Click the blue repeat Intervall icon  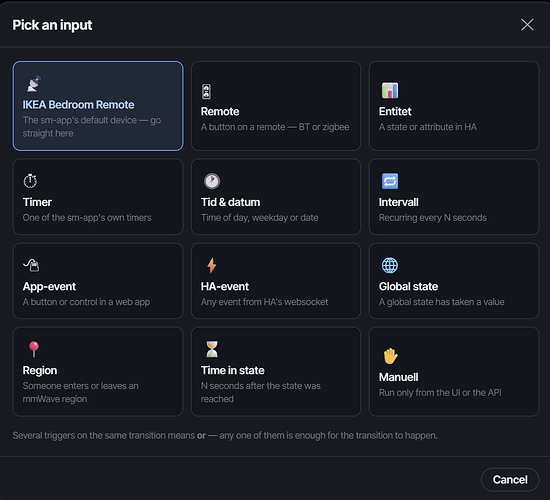click(390, 181)
